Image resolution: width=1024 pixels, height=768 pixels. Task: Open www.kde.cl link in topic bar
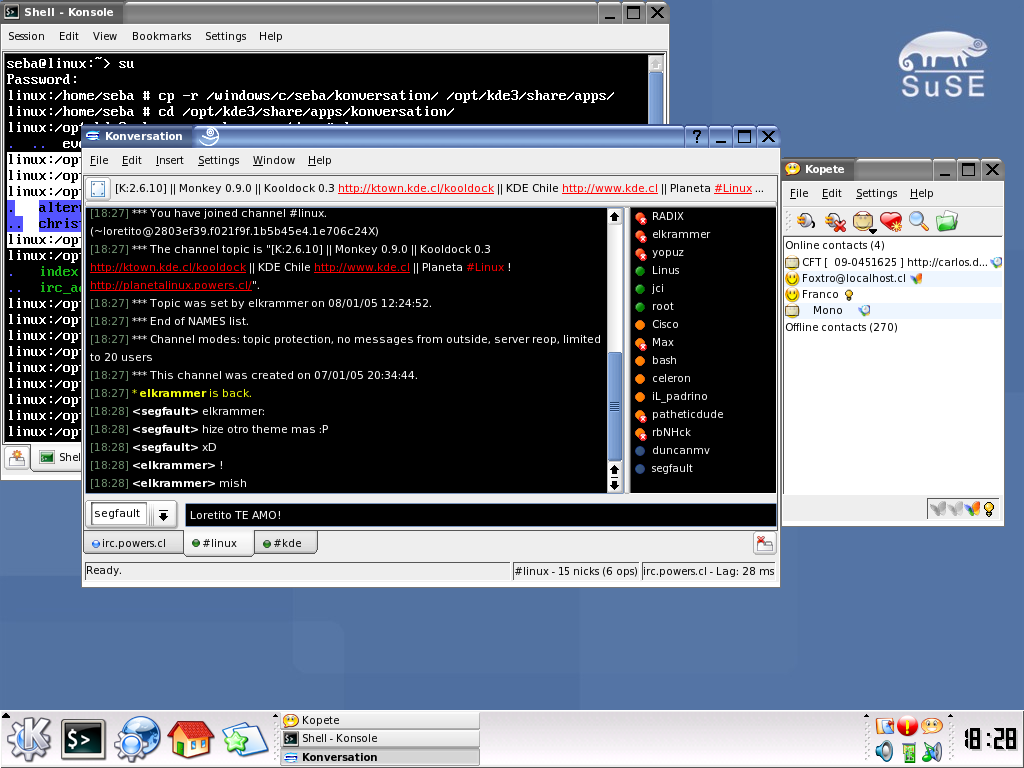[x=609, y=189]
